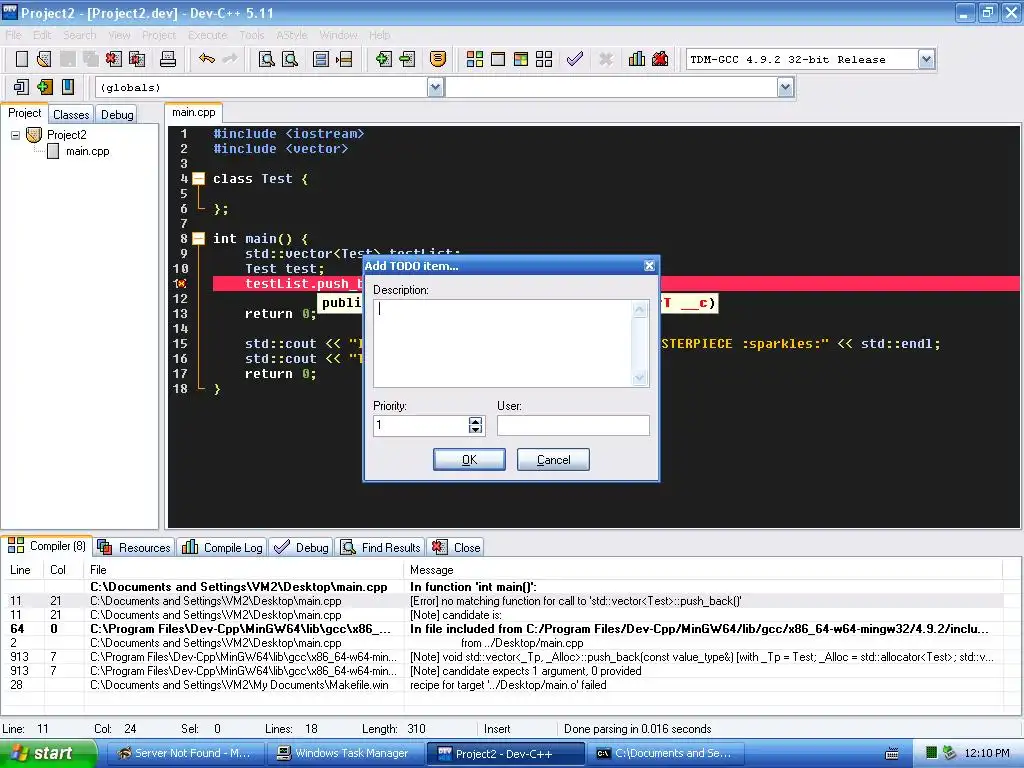The width and height of the screenshot is (1024, 768).
Task: Click into the Description text area
Action: 503,344
